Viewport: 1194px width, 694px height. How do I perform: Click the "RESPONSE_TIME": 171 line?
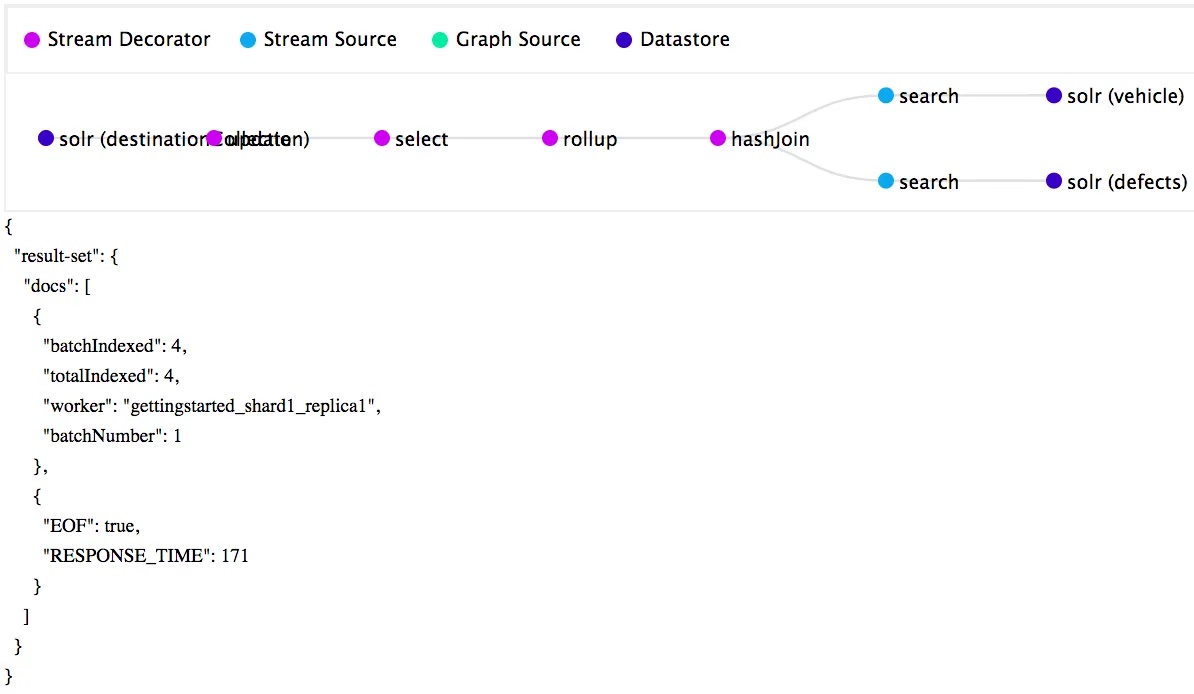145,555
